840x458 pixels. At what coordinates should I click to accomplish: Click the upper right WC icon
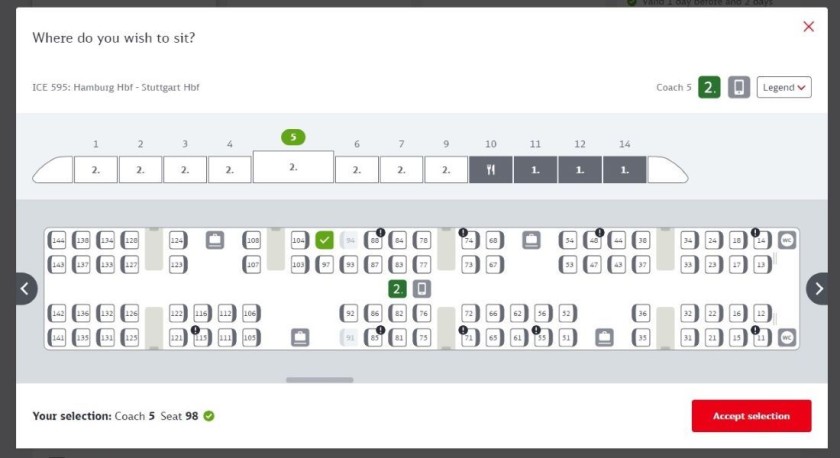click(787, 240)
